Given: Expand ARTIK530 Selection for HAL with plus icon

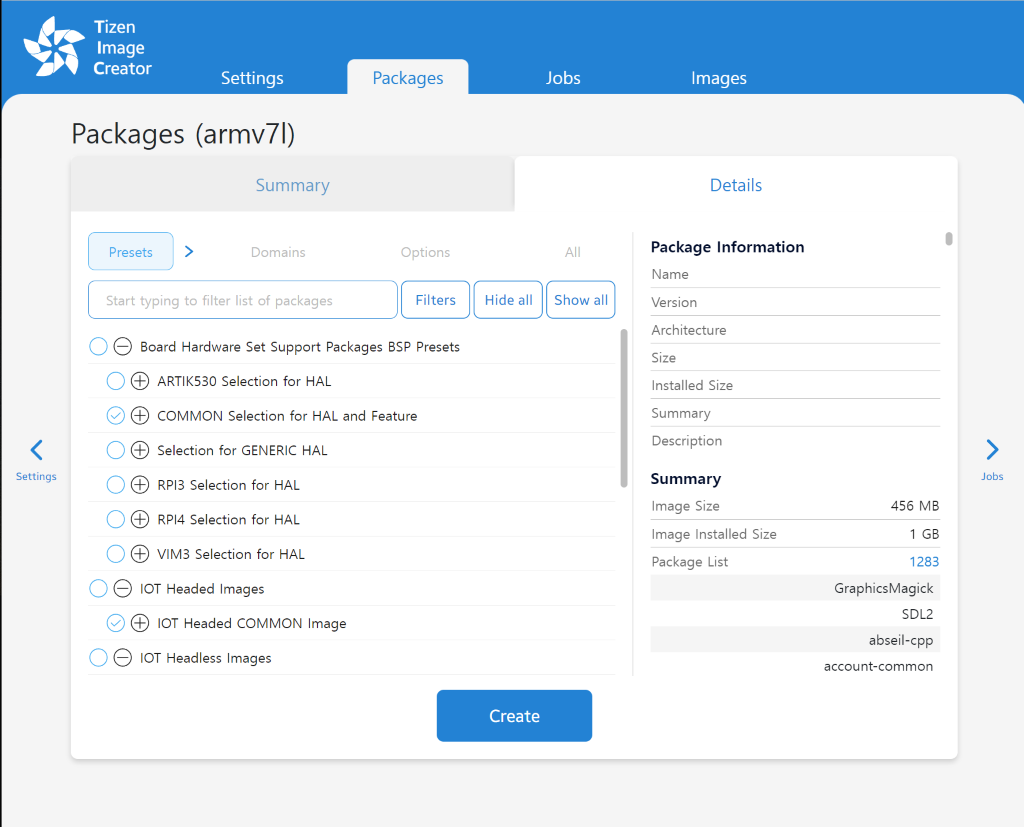Looking at the screenshot, I should click(139, 381).
